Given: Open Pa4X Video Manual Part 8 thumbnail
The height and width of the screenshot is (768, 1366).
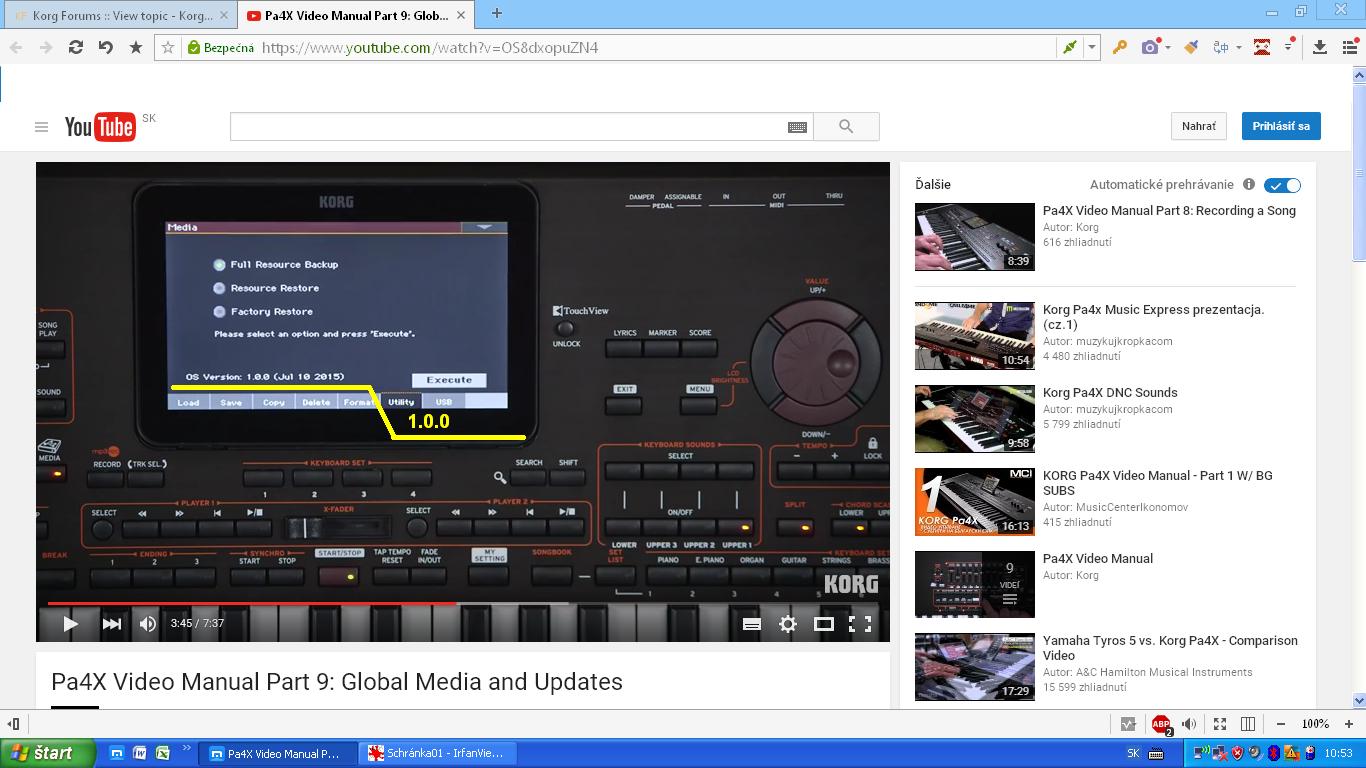Looking at the screenshot, I should point(974,237).
